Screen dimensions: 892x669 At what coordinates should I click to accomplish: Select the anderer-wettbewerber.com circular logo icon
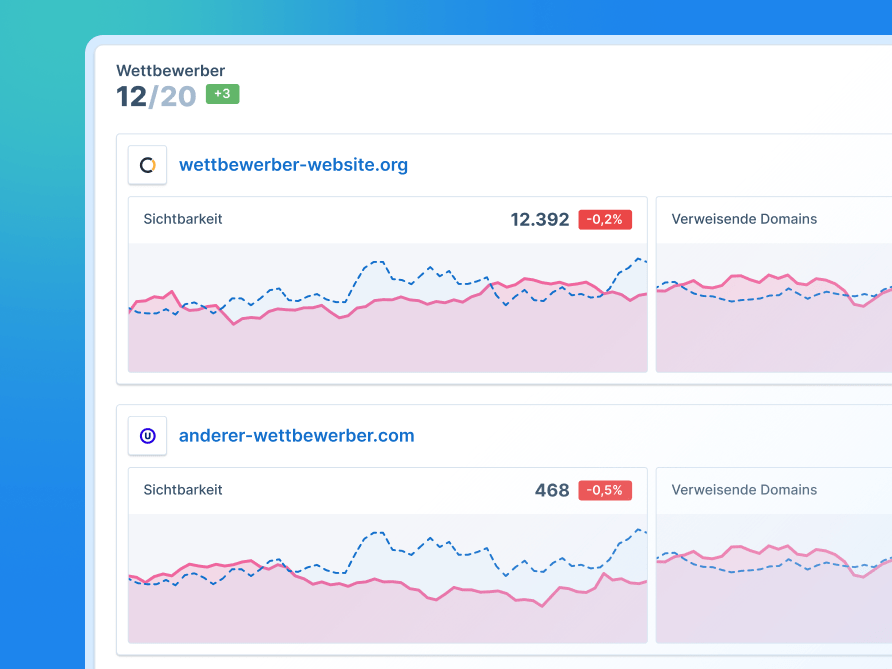pyautogui.click(x=147, y=435)
